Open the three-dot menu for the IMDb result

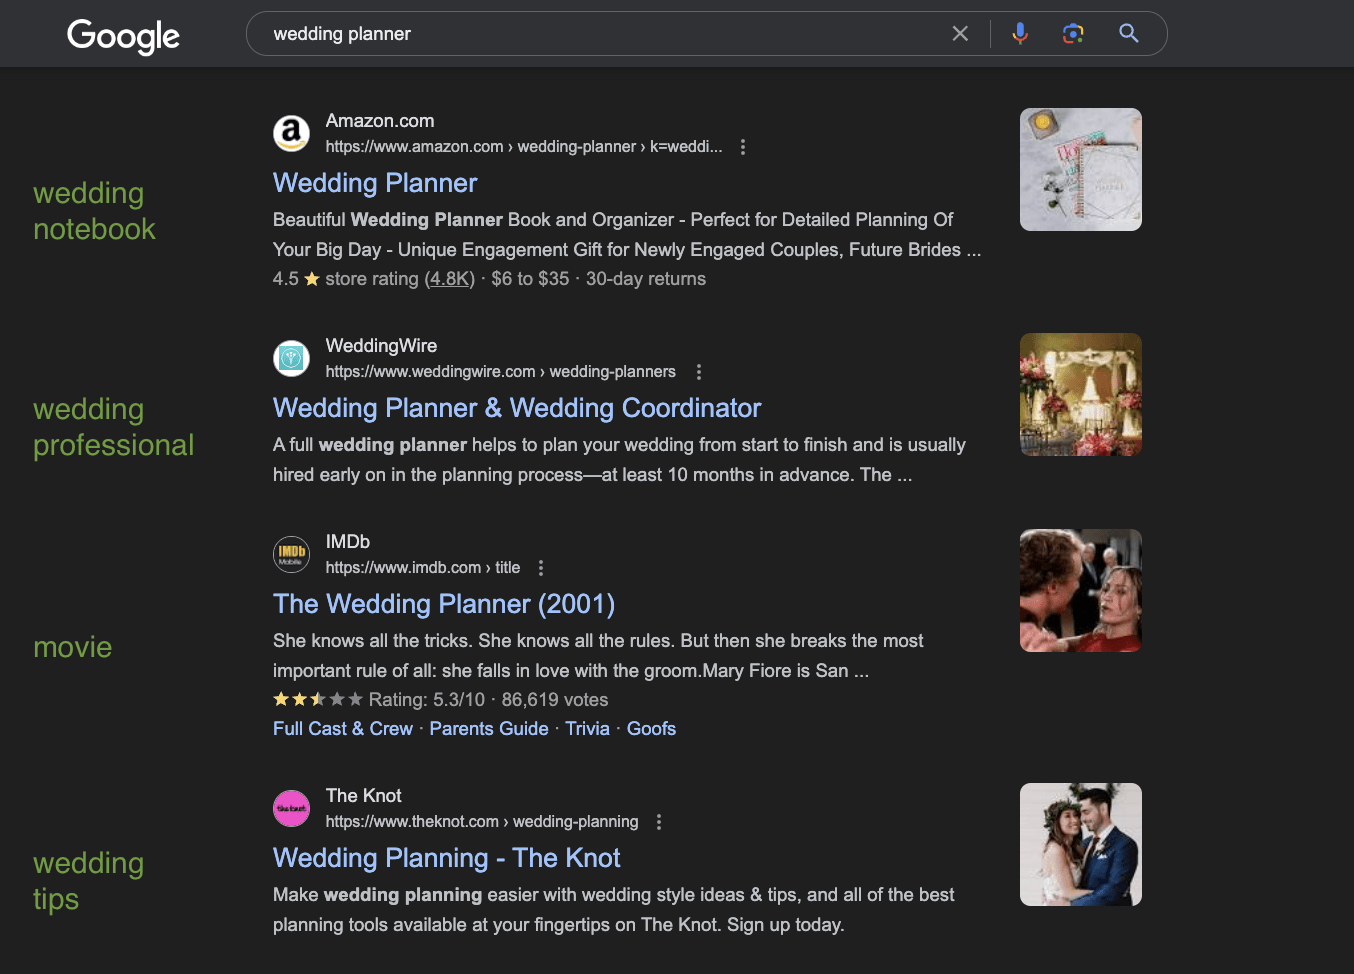point(541,568)
